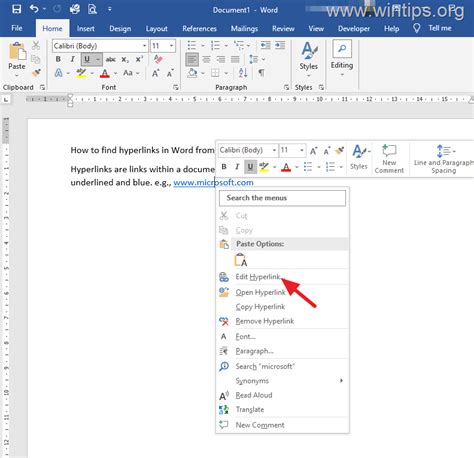Image resolution: width=474 pixels, height=458 pixels.
Task: Show paragraph marks with the pilcrow icon
Action: point(262,73)
